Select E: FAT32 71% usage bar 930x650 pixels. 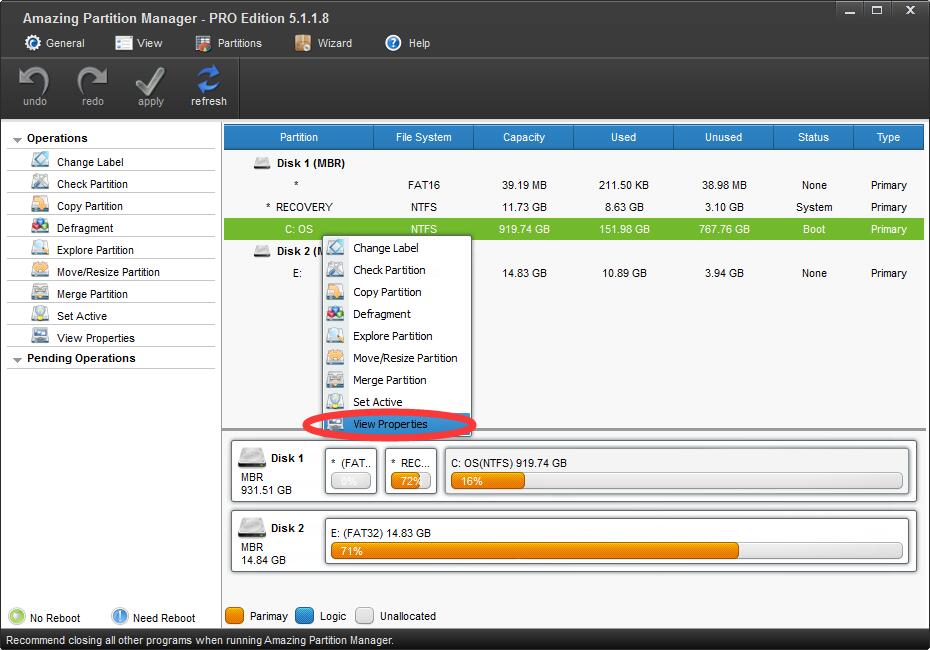pyautogui.click(x=617, y=551)
